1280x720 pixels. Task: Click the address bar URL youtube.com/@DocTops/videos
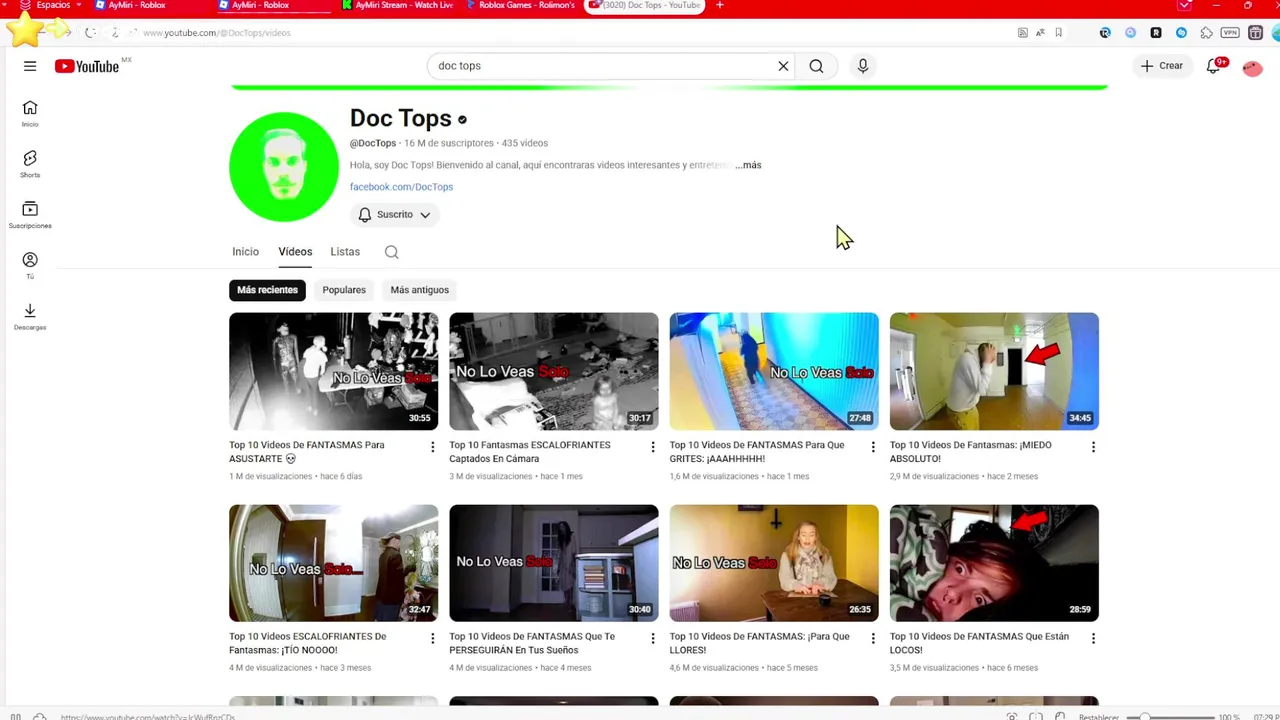217,33
